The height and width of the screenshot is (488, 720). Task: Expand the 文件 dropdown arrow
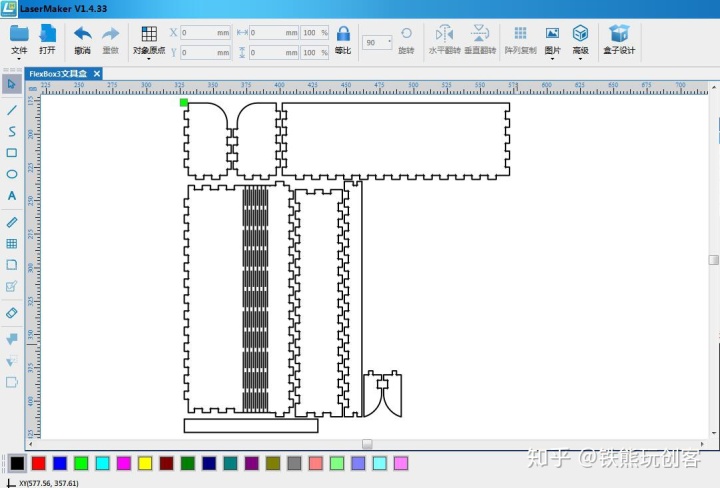coord(19,59)
